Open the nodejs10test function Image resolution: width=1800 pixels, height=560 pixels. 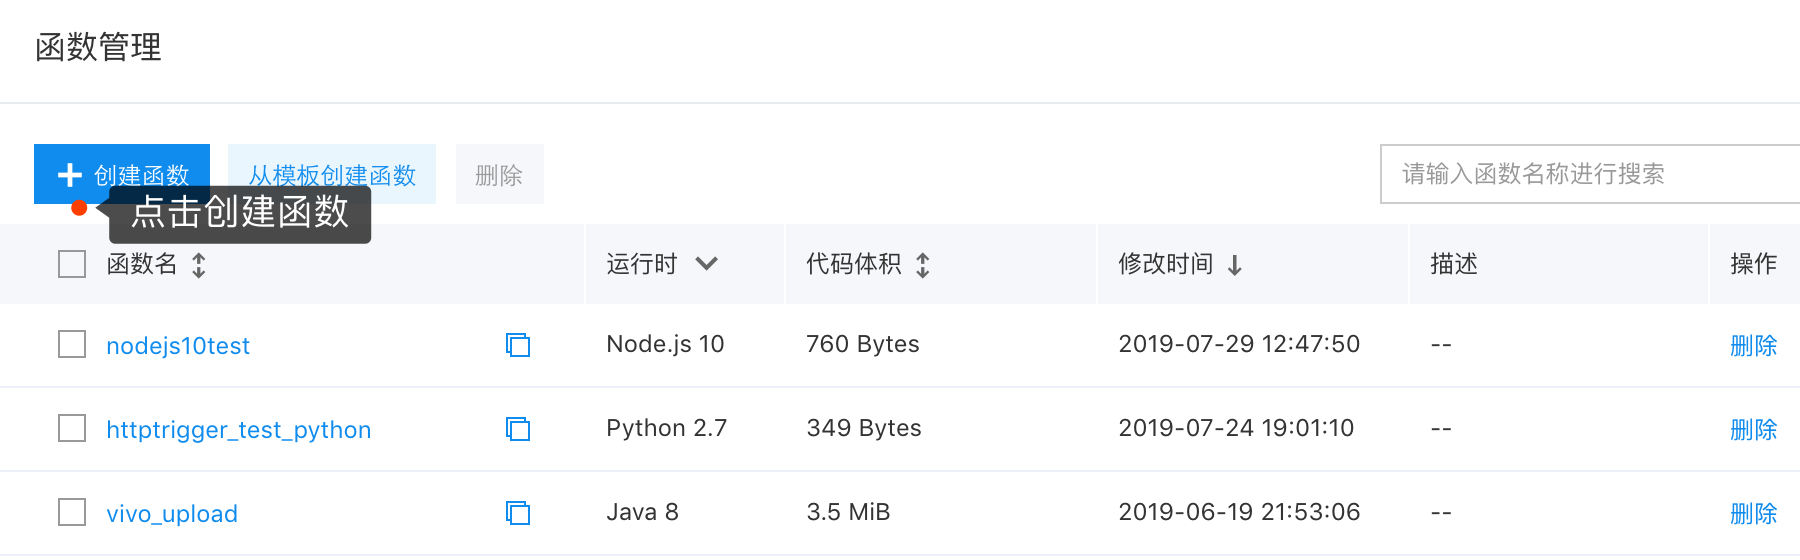click(x=178, y=346)
